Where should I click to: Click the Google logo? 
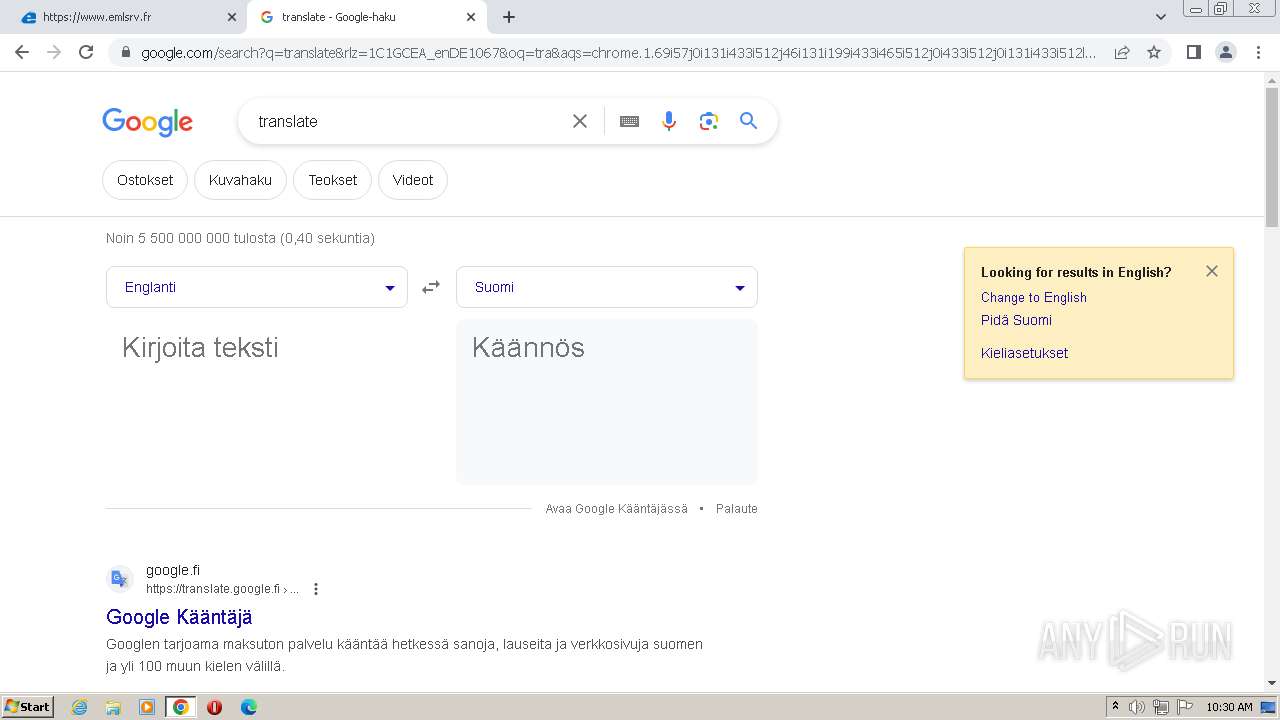(x=147, y=122)
